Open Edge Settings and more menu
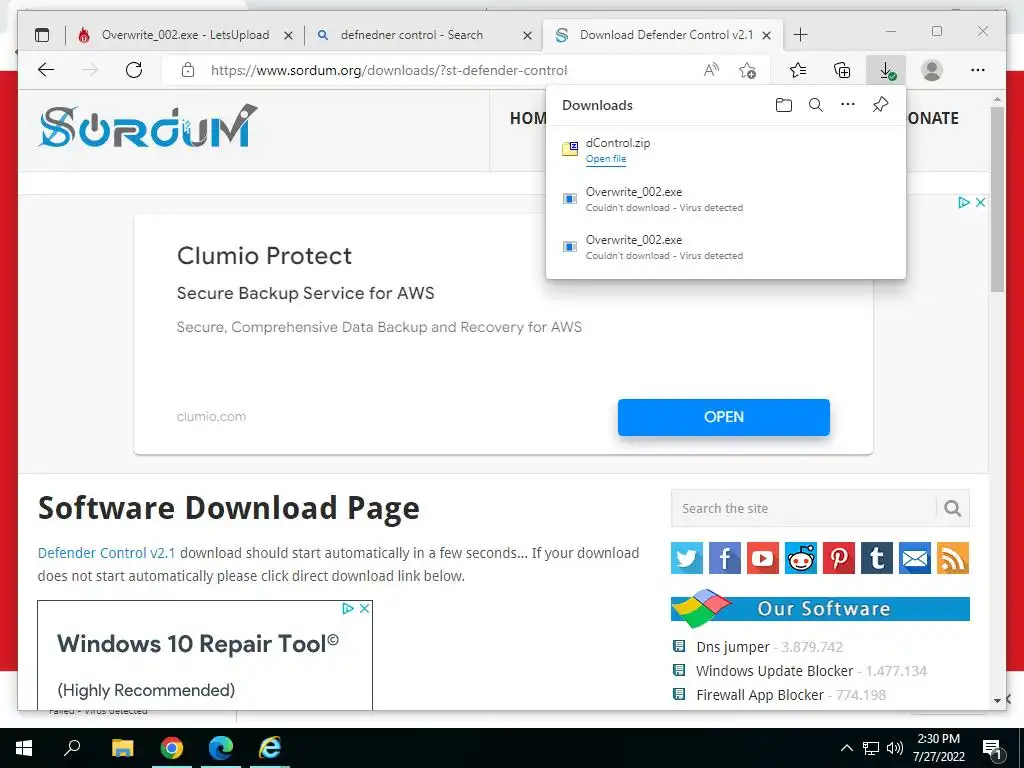This screenshot has width=1024, height=768. click(x=978, y=70)
